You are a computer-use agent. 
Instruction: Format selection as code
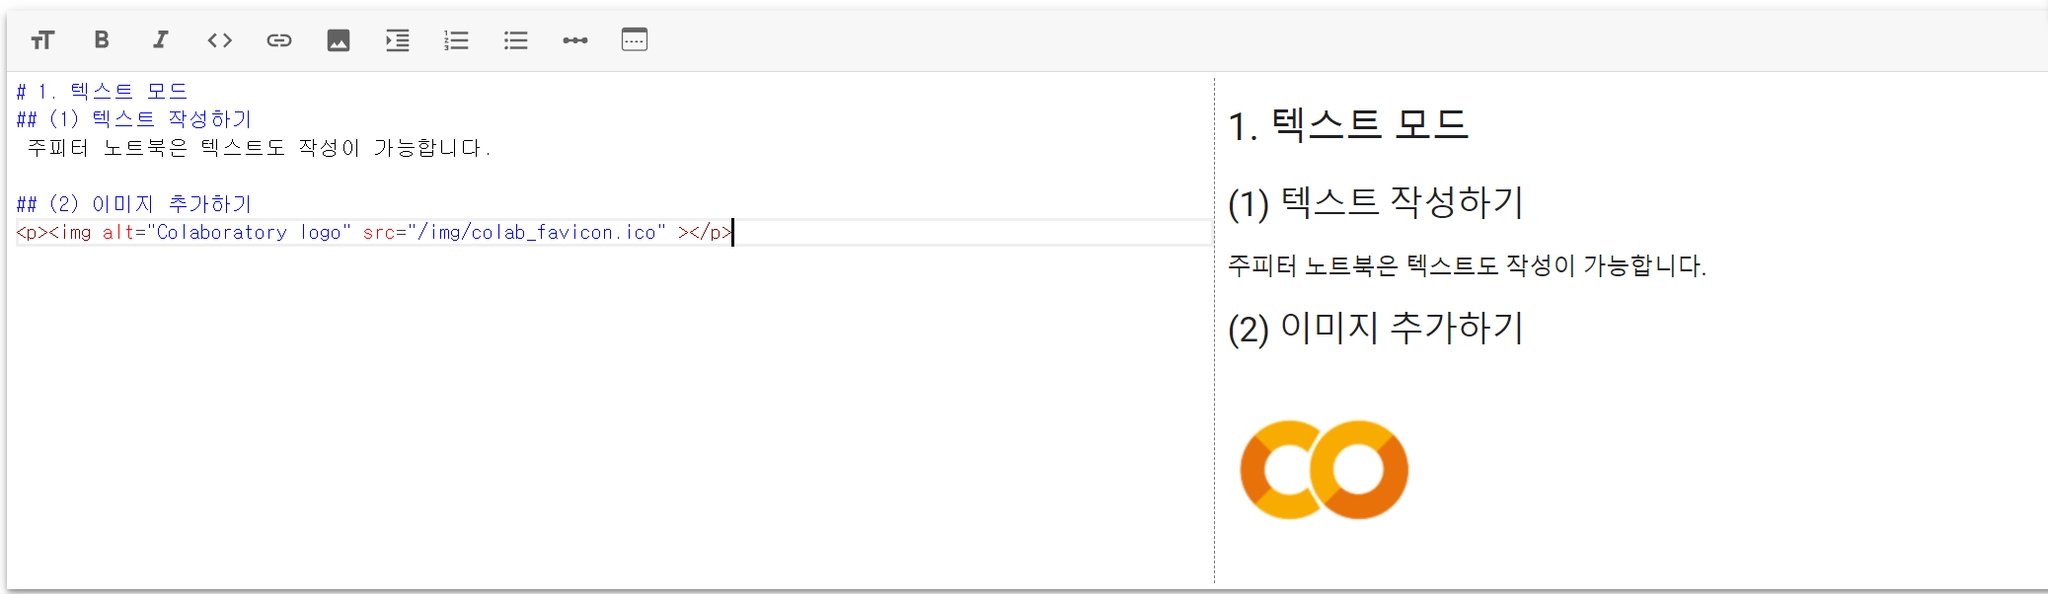(220, 40)
